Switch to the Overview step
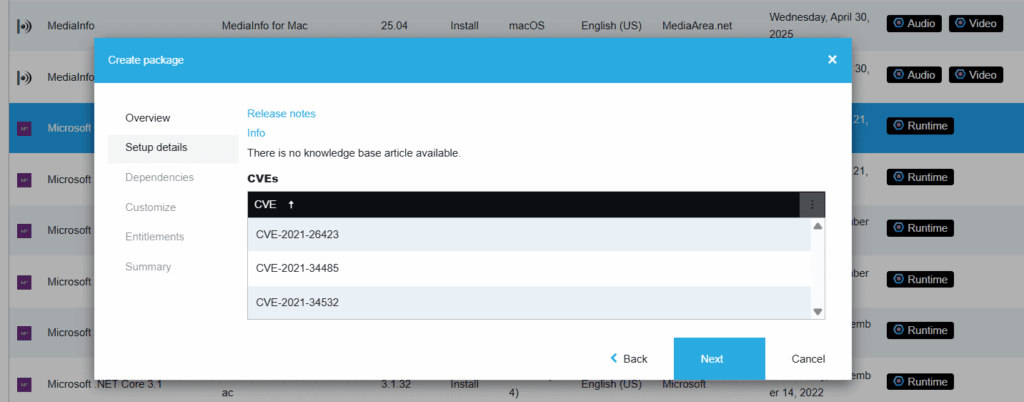 click(147, 118)
